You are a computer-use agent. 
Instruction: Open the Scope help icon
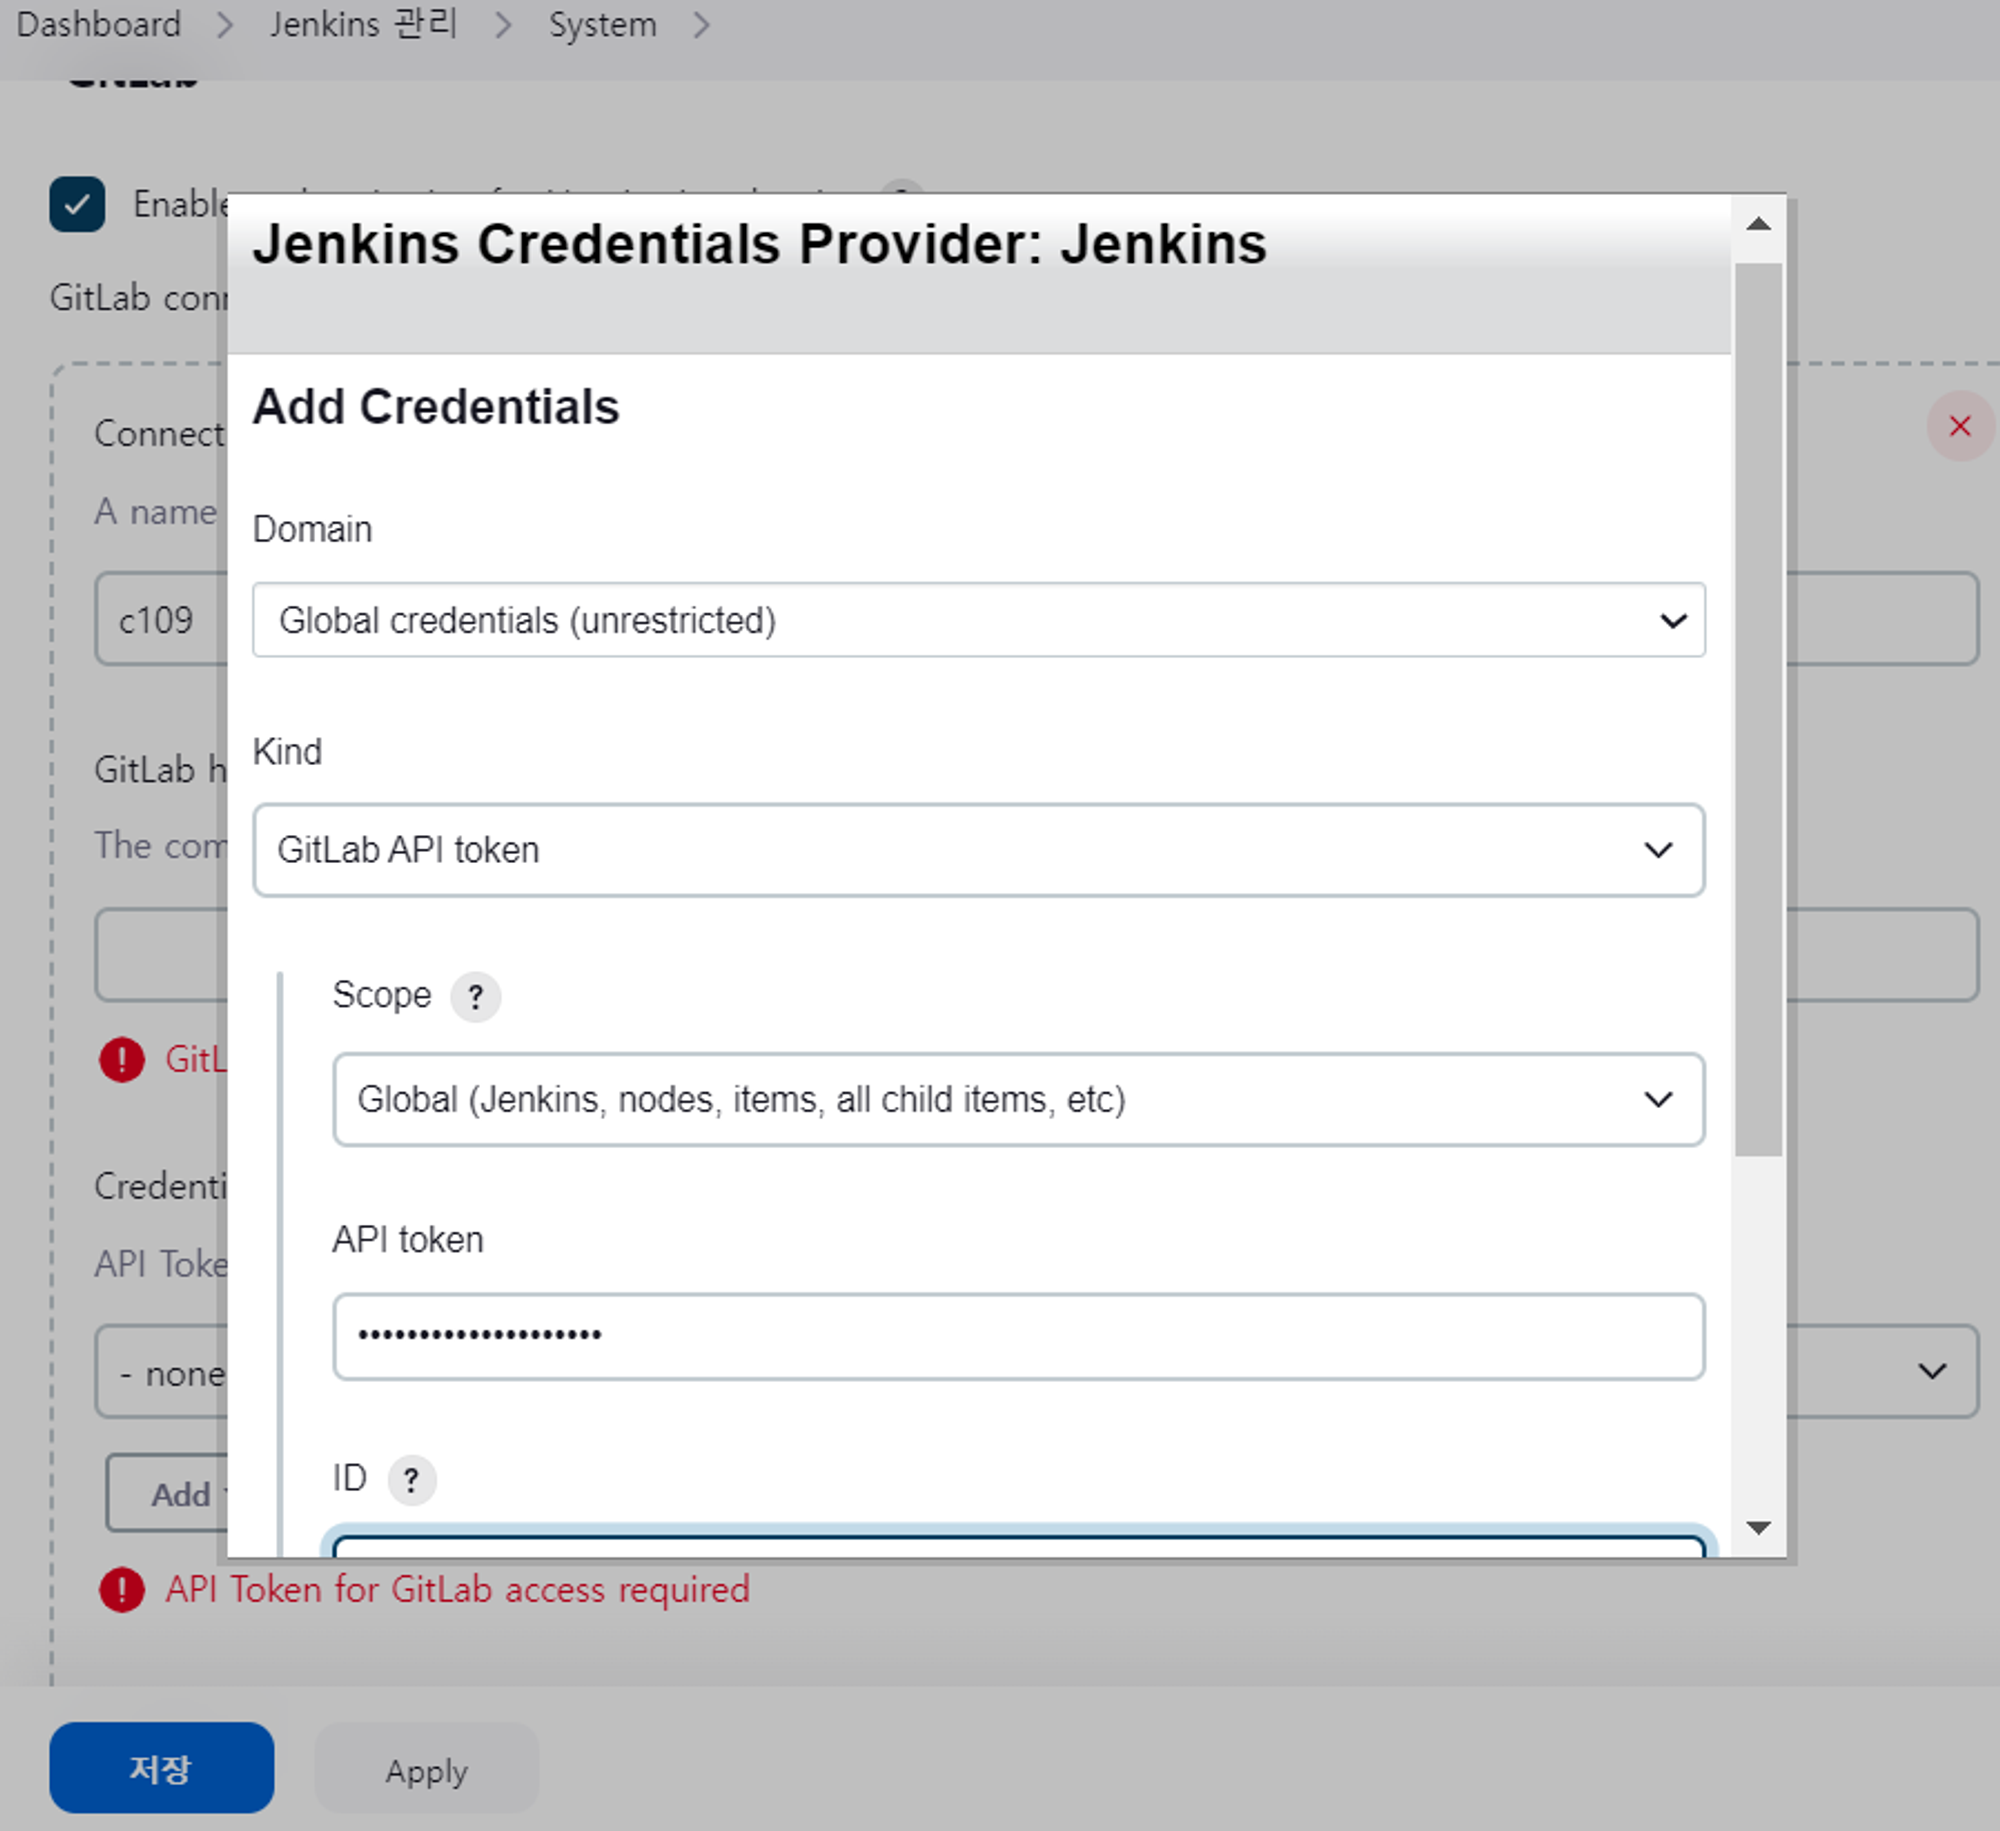point(476,996)
